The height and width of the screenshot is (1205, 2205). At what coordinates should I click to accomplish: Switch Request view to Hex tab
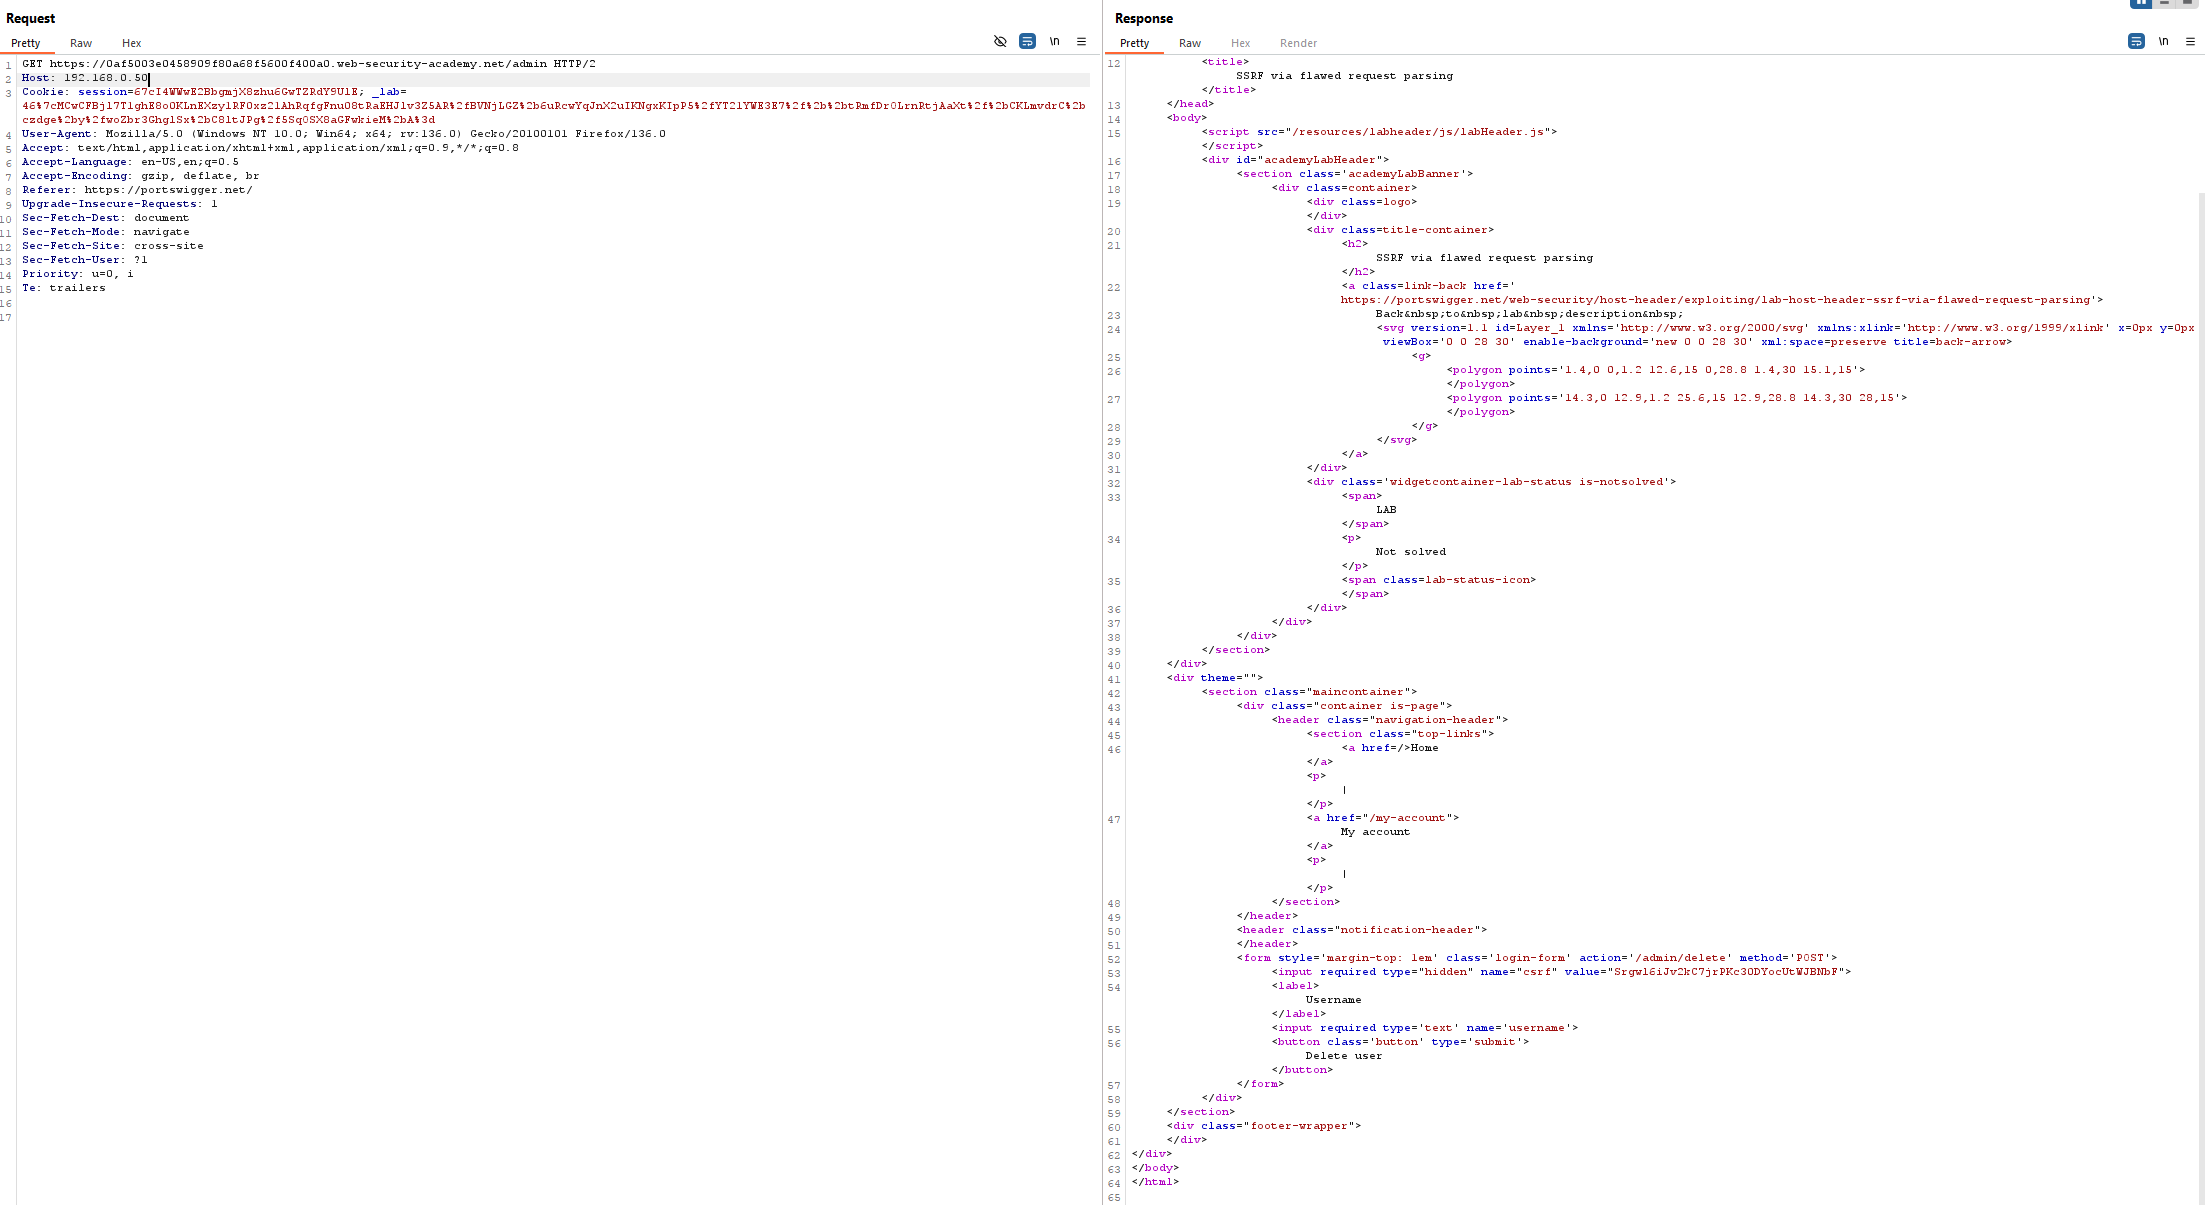click(131, 43)
